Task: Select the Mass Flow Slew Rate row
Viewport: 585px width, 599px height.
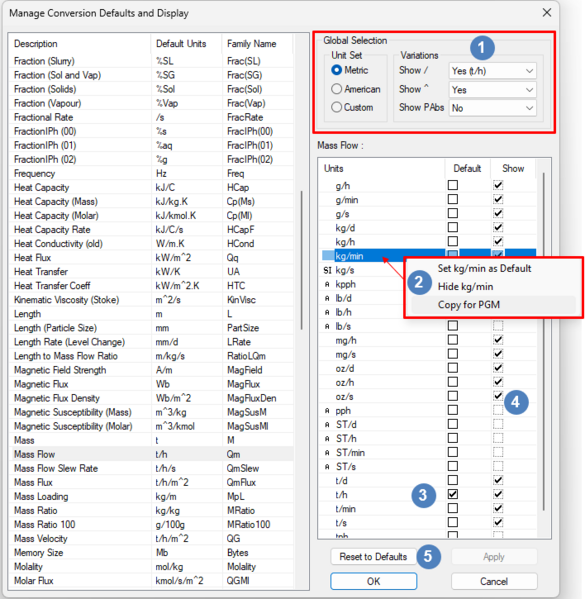Action: pos(152,468)
